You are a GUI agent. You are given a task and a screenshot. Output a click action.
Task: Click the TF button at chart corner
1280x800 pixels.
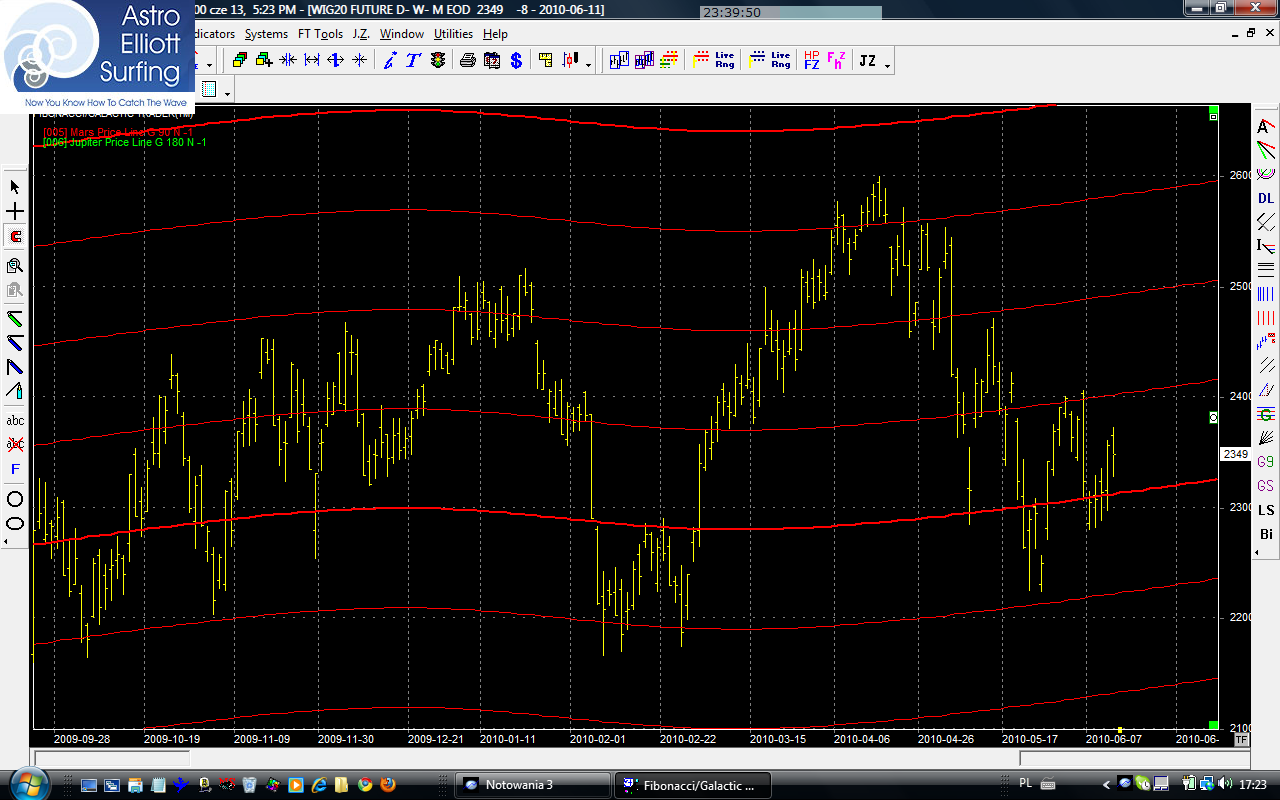(x=1241, y=740)
